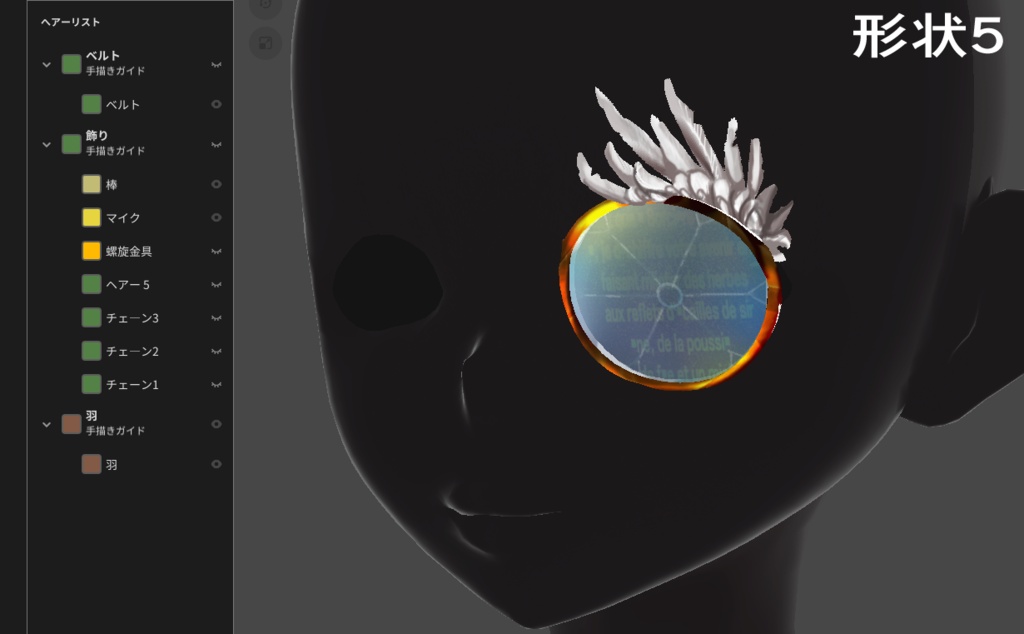
Task: Click the brown swatch of 羽 group
Action: pos(71,424)
